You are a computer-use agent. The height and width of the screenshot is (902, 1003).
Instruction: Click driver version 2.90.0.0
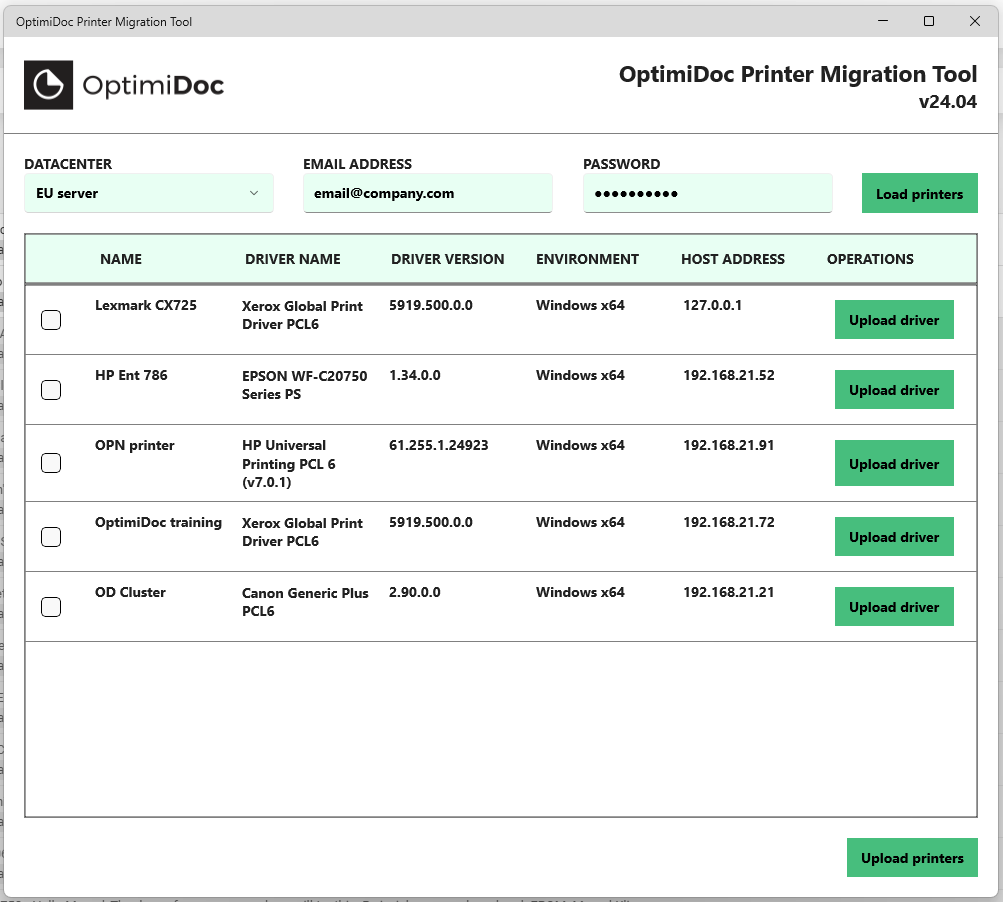coord(415,592)
